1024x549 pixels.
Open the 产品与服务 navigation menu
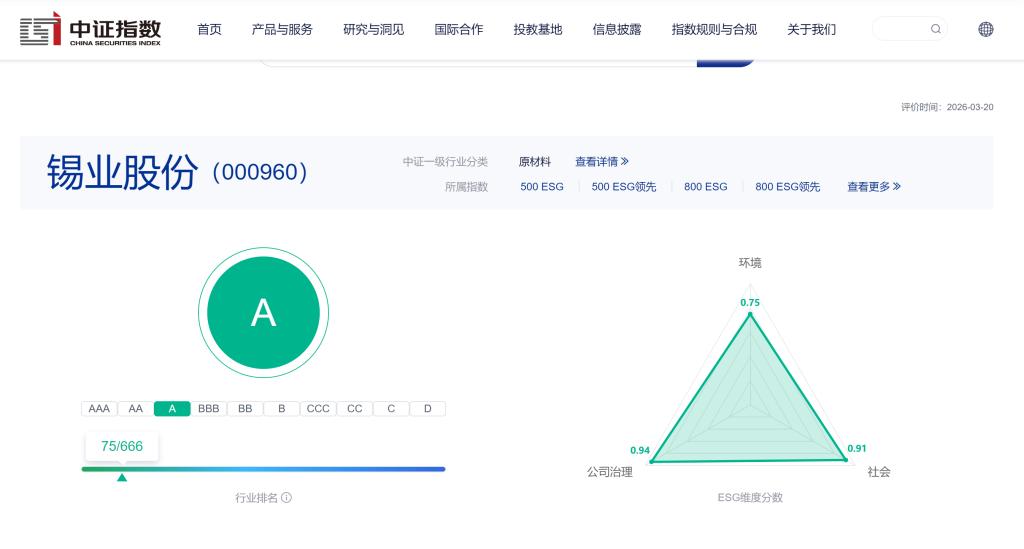pos(282,30)
